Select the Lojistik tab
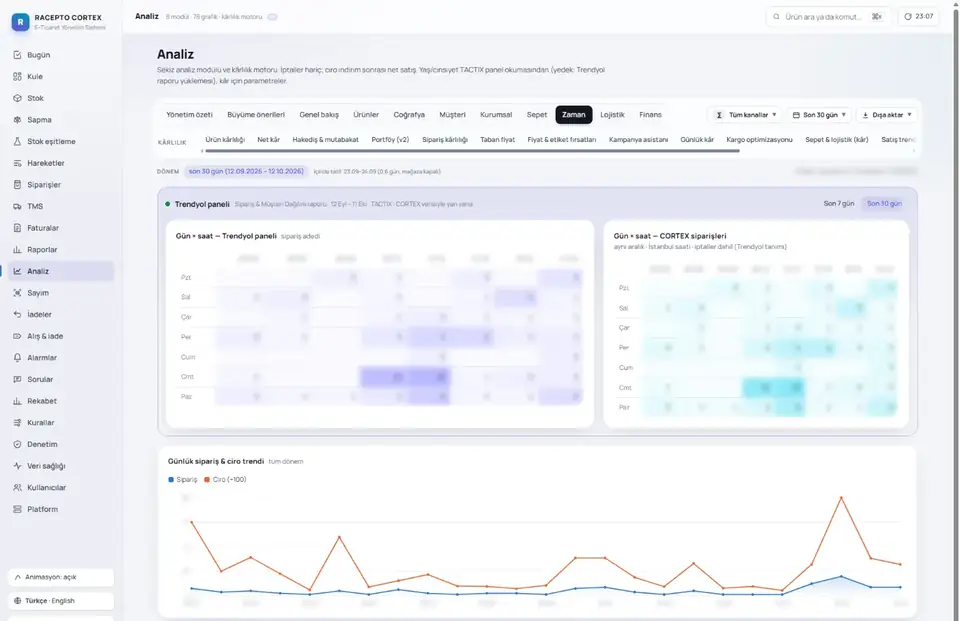960x621 pixels. 612,115
